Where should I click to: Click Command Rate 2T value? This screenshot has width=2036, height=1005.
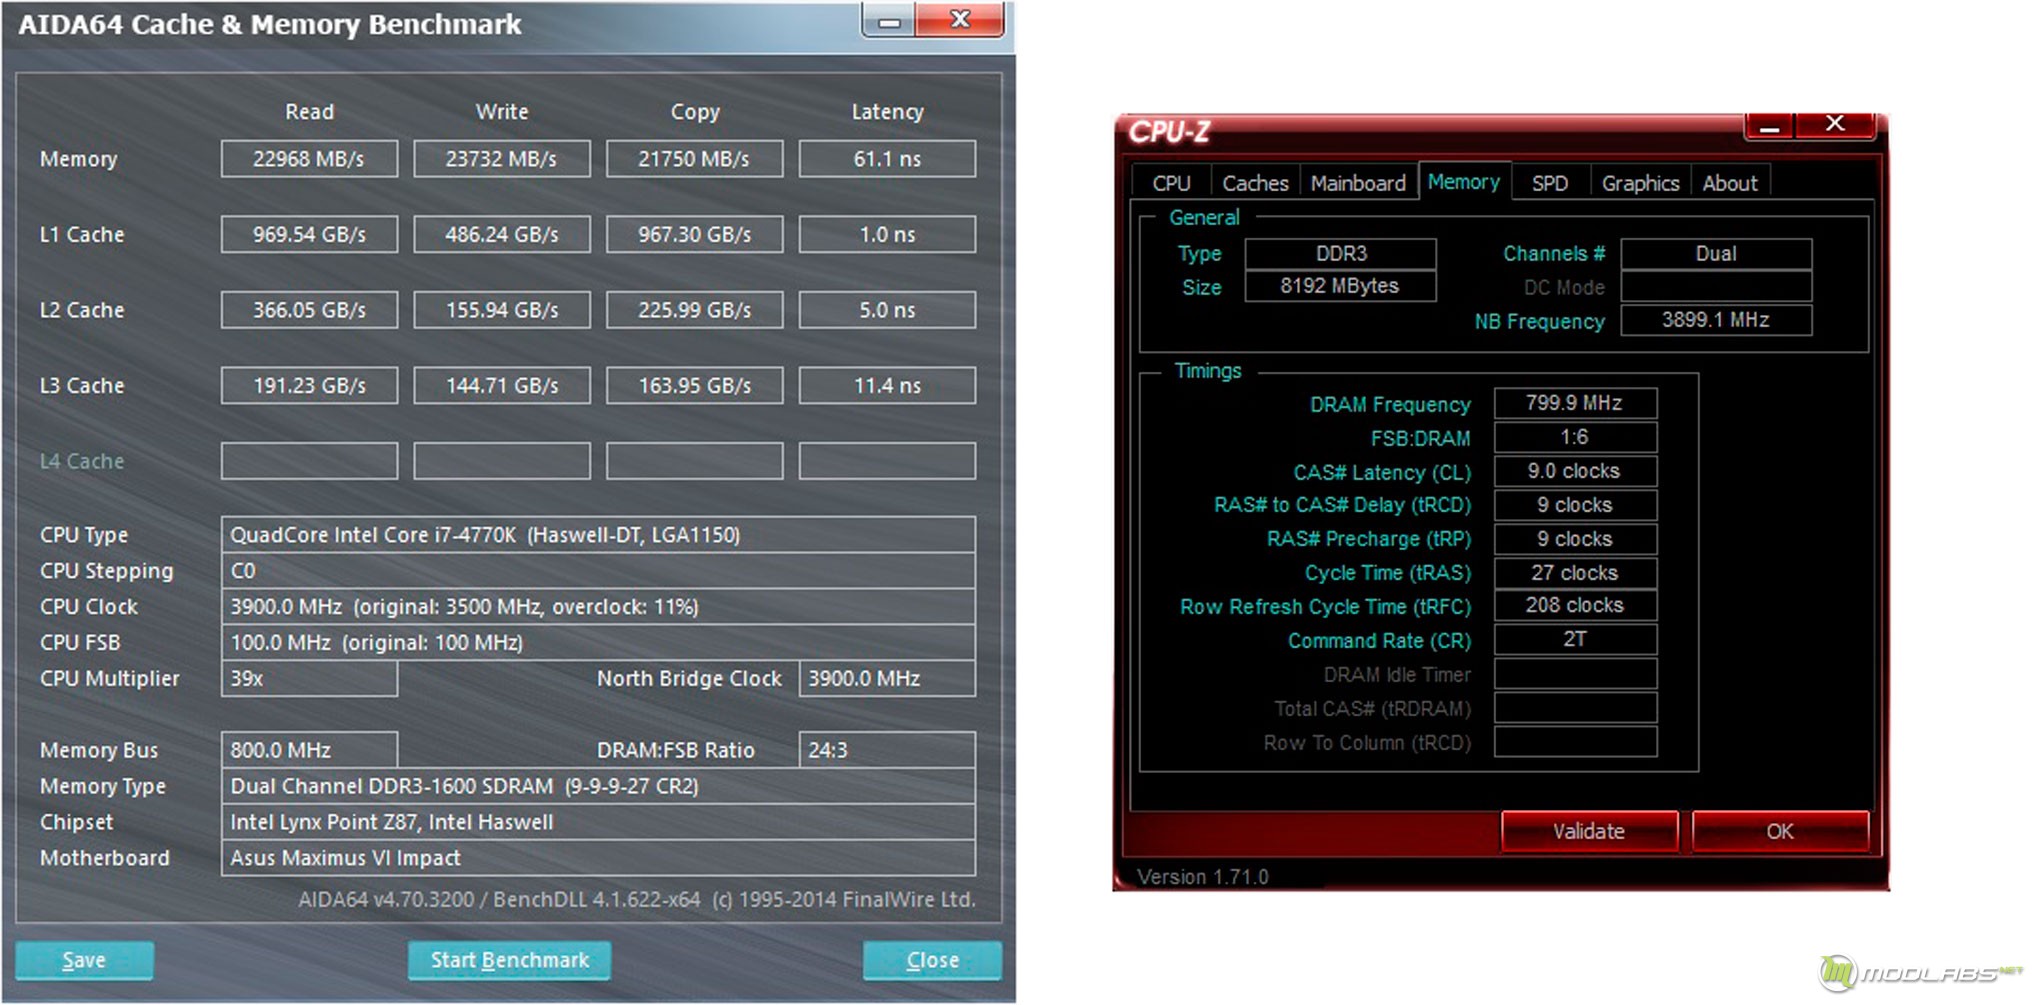pos(1575,639)
